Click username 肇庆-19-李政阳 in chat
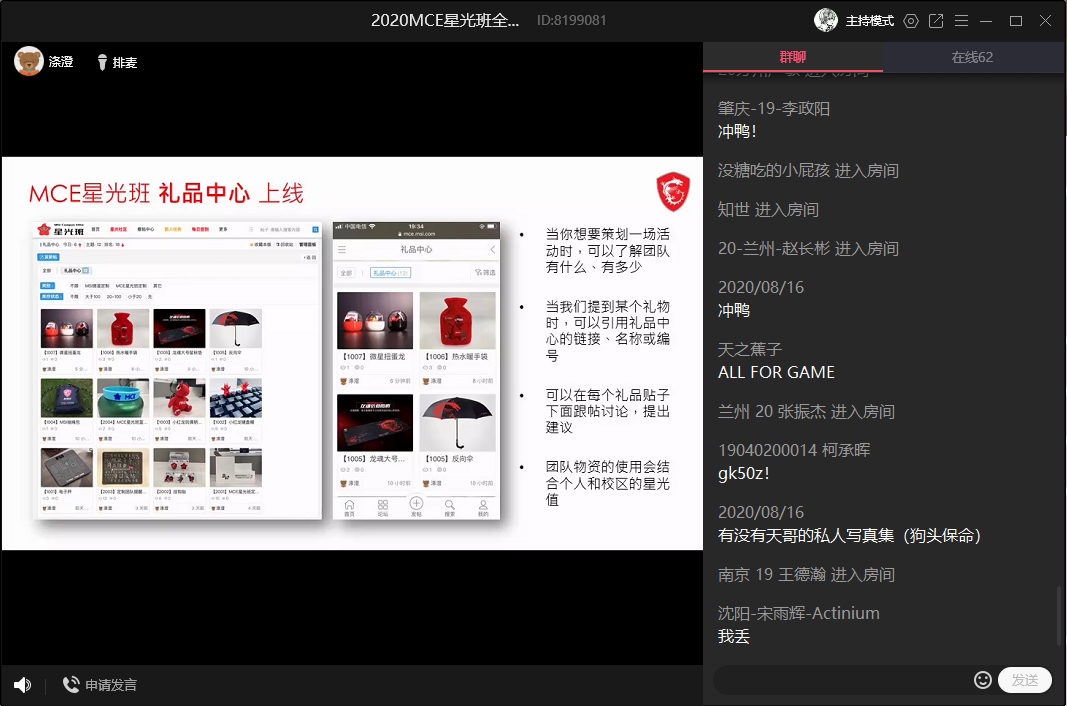 774,108
